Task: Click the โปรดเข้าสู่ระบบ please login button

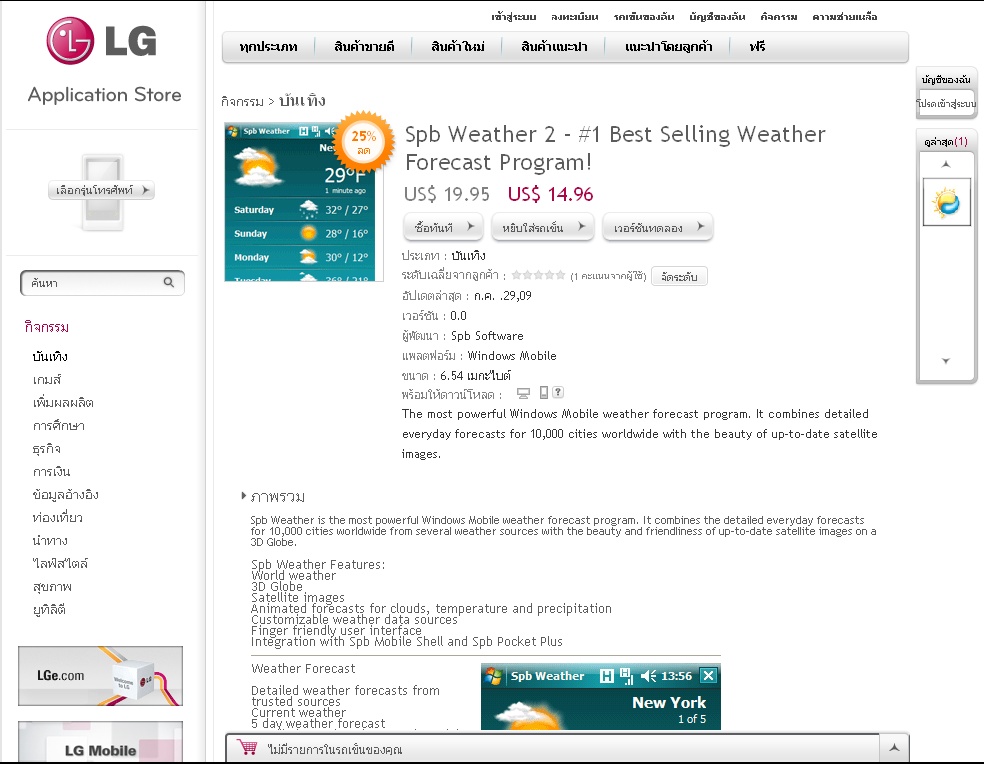Action: [946, 103]
